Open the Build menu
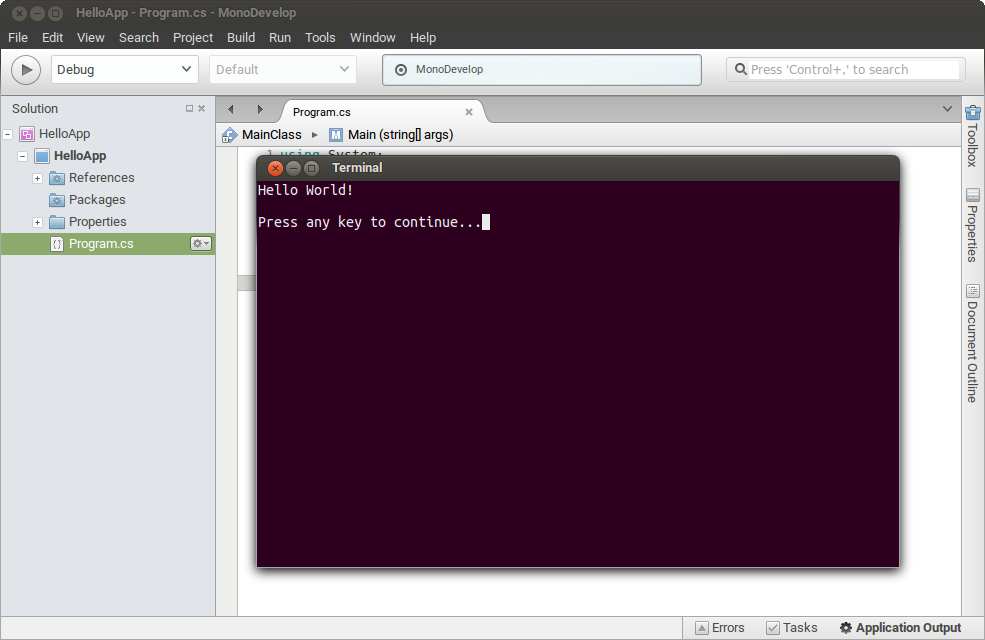The width and height of the screenshot is (985, 640). coord(240,37)
